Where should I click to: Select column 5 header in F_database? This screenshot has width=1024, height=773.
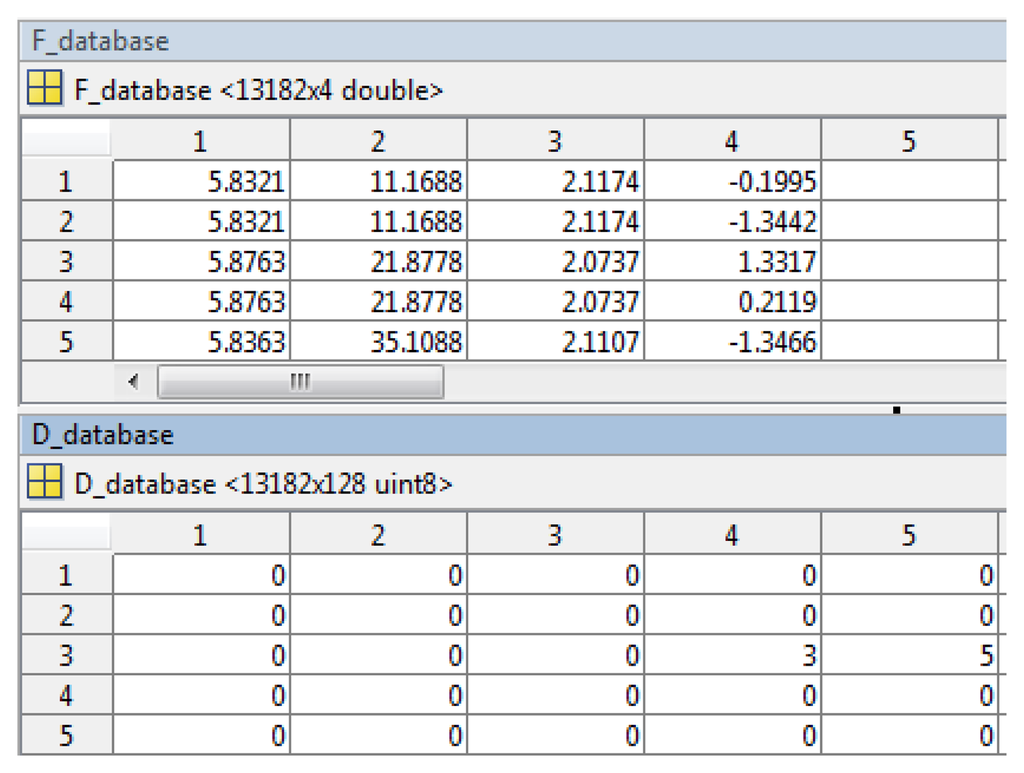909,140
